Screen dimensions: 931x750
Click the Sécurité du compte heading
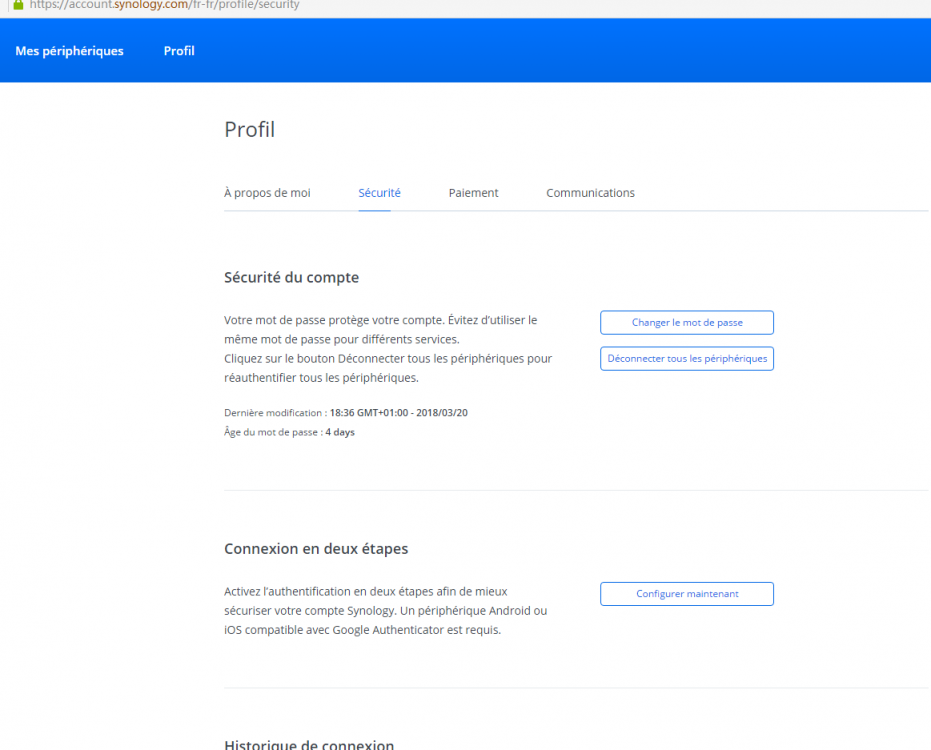click(292, 277)
